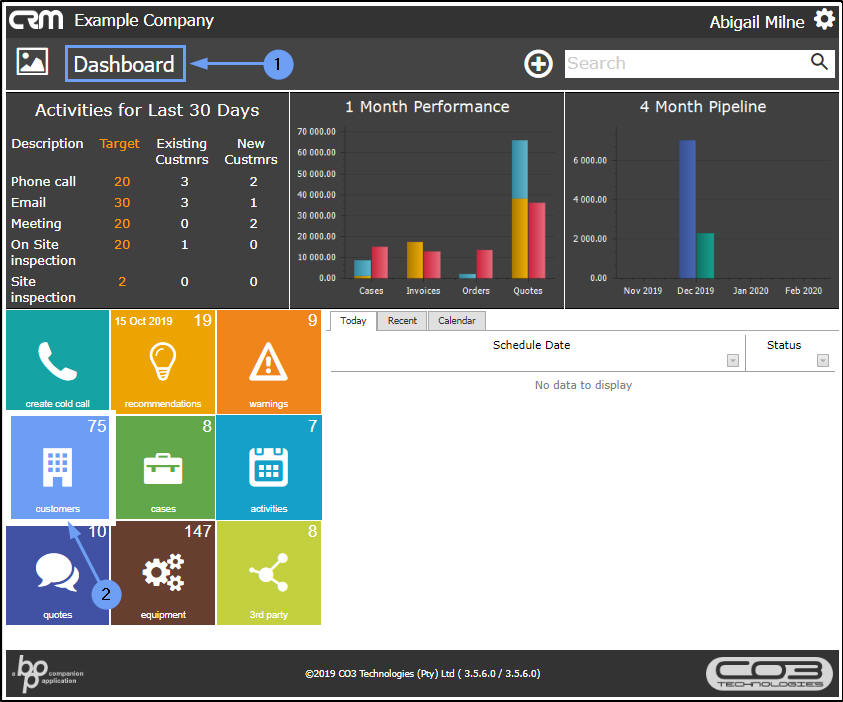Image resolution: width=843 pixels, height=702 pixels.
Task: Click the 'Existing Custmrs' column heading
Action: tap(182, 152)
